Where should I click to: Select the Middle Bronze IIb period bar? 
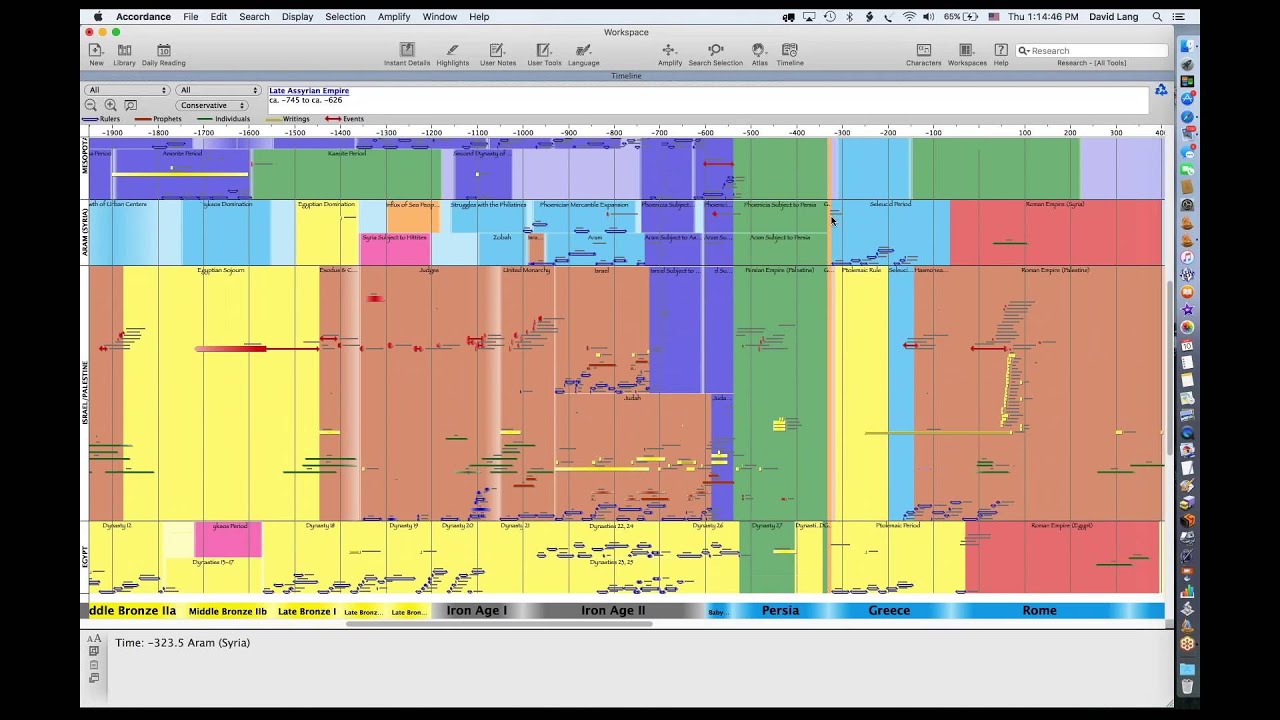228,611
